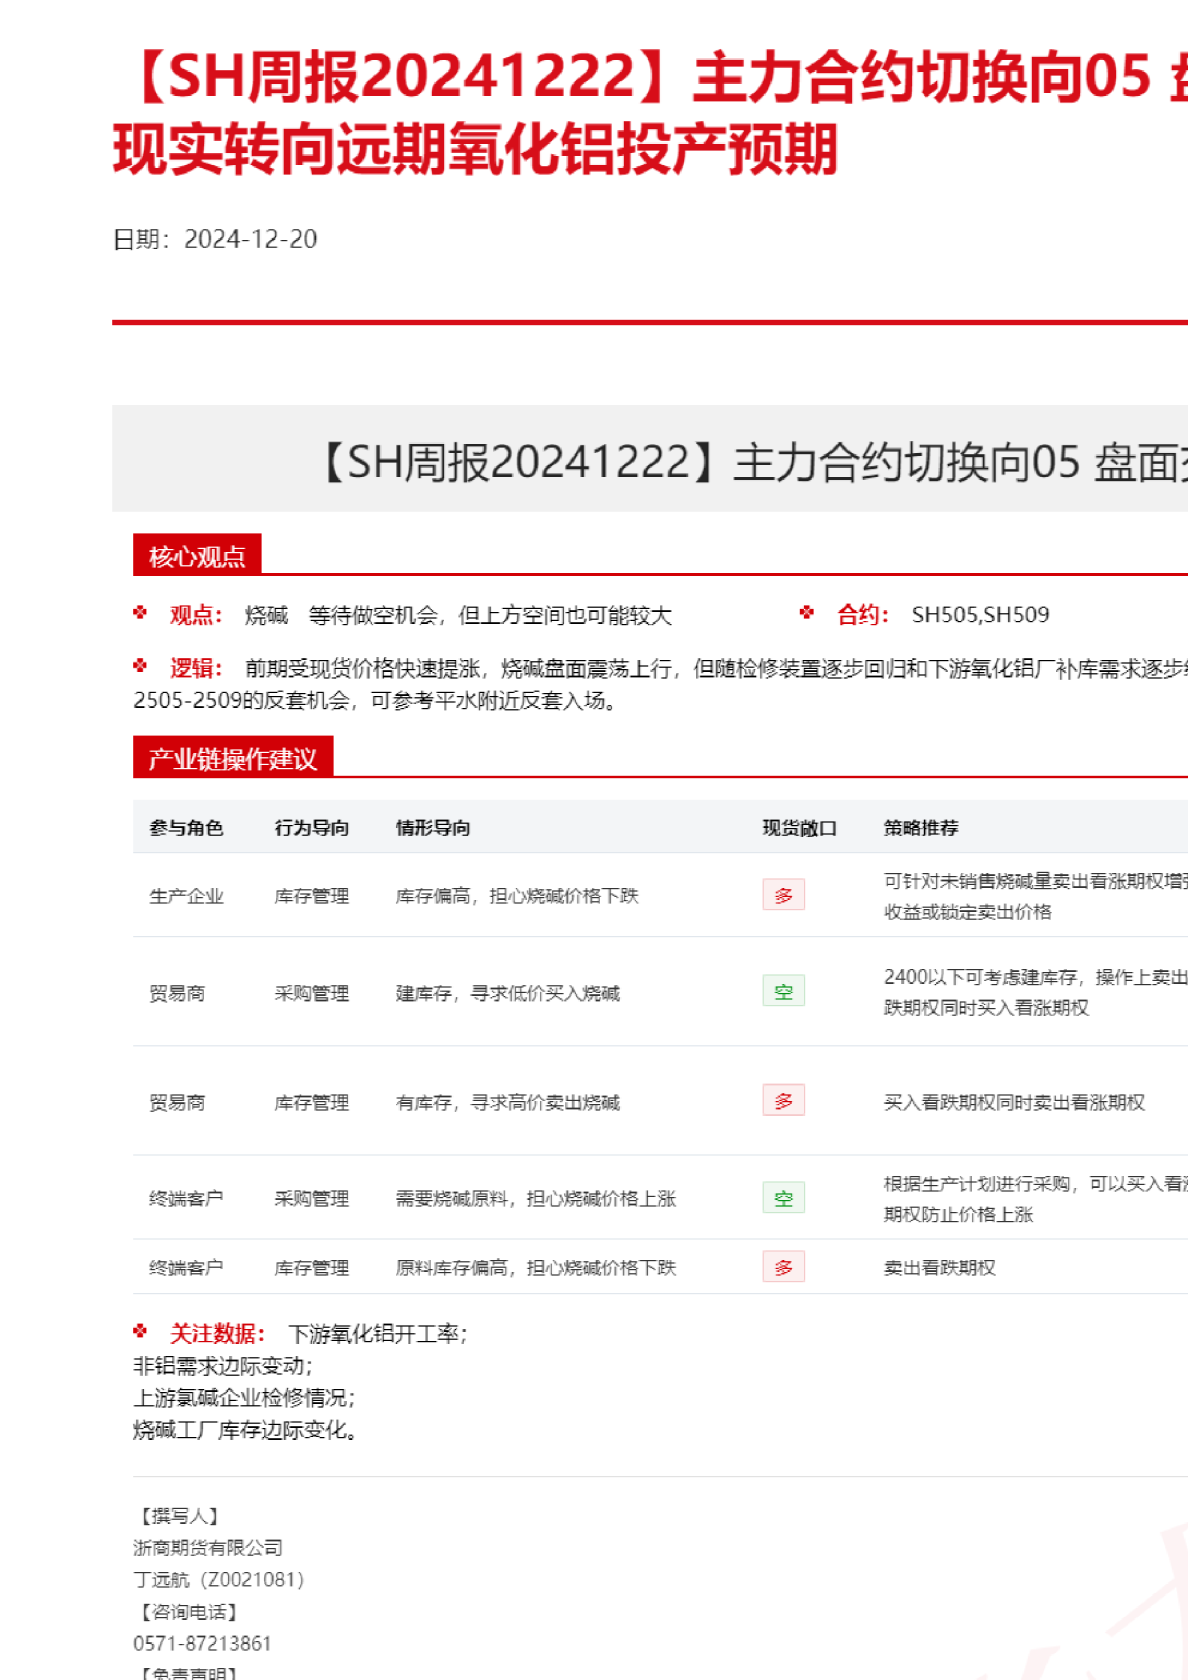Click the 现货敞口 column header

coord(799,828)
